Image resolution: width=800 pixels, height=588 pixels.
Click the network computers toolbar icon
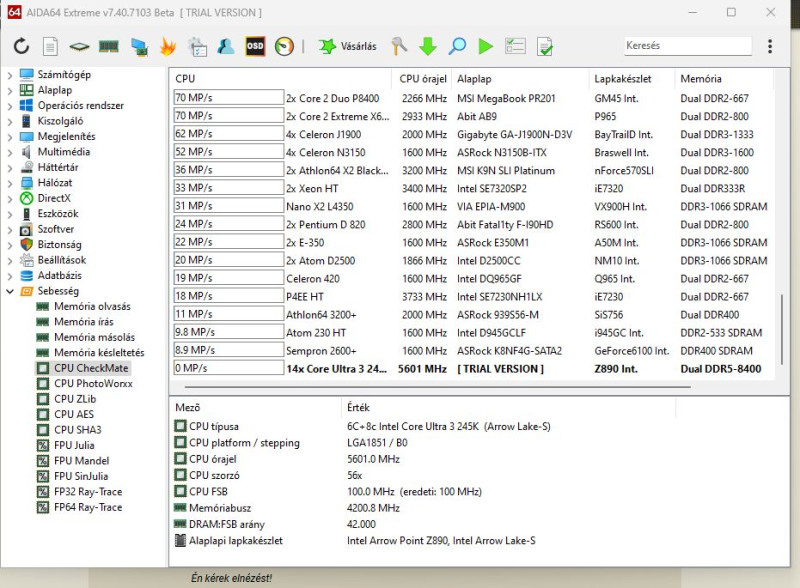[x=139, y=47]
